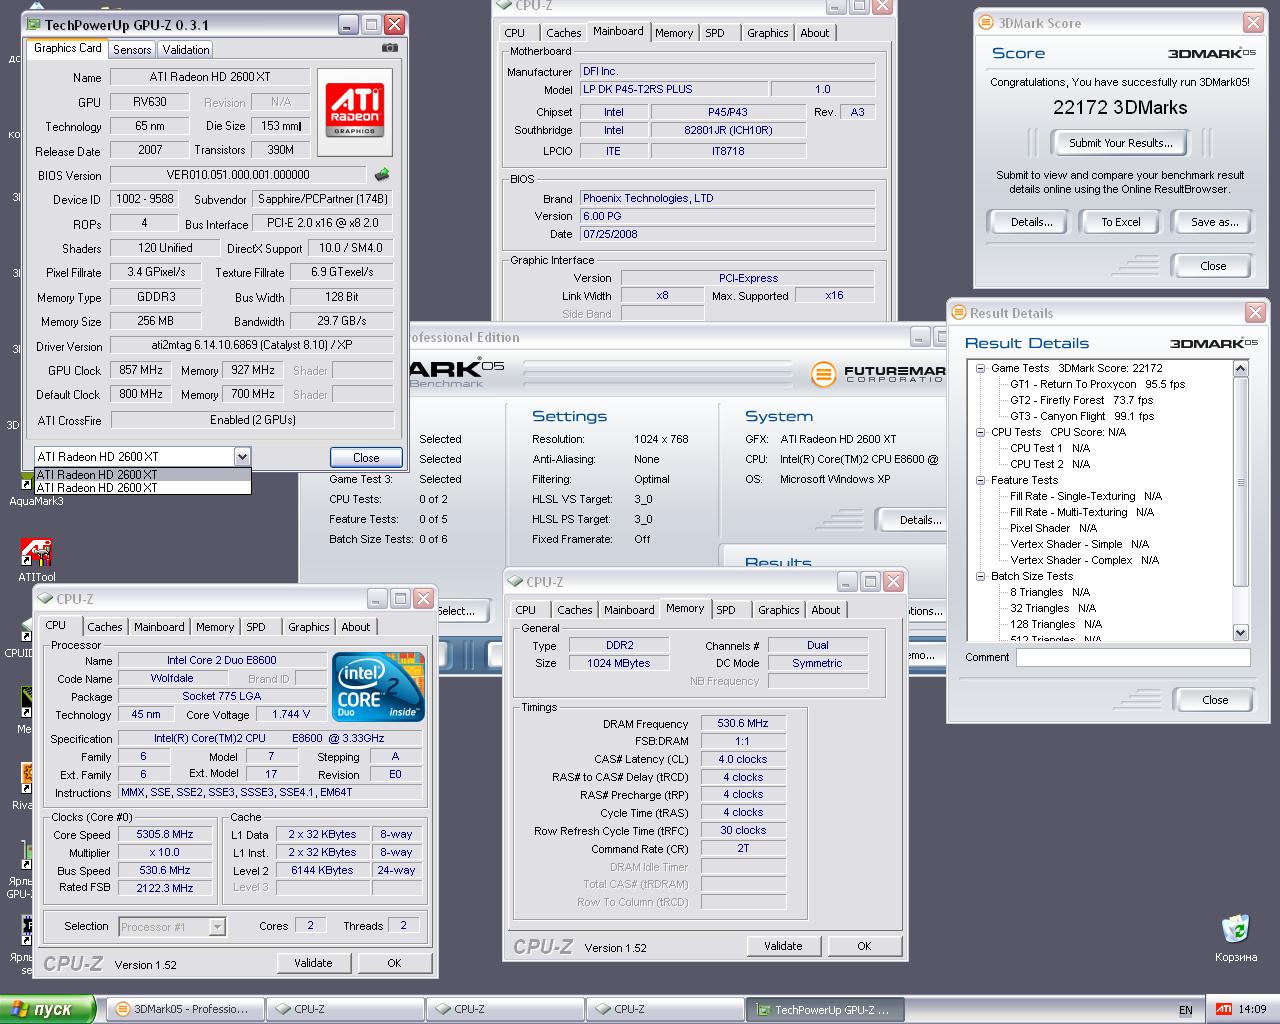Click the taskbar clock showing 14:09
This screenshot has width=1280, height=1024.
[x=1252, y=1009]
